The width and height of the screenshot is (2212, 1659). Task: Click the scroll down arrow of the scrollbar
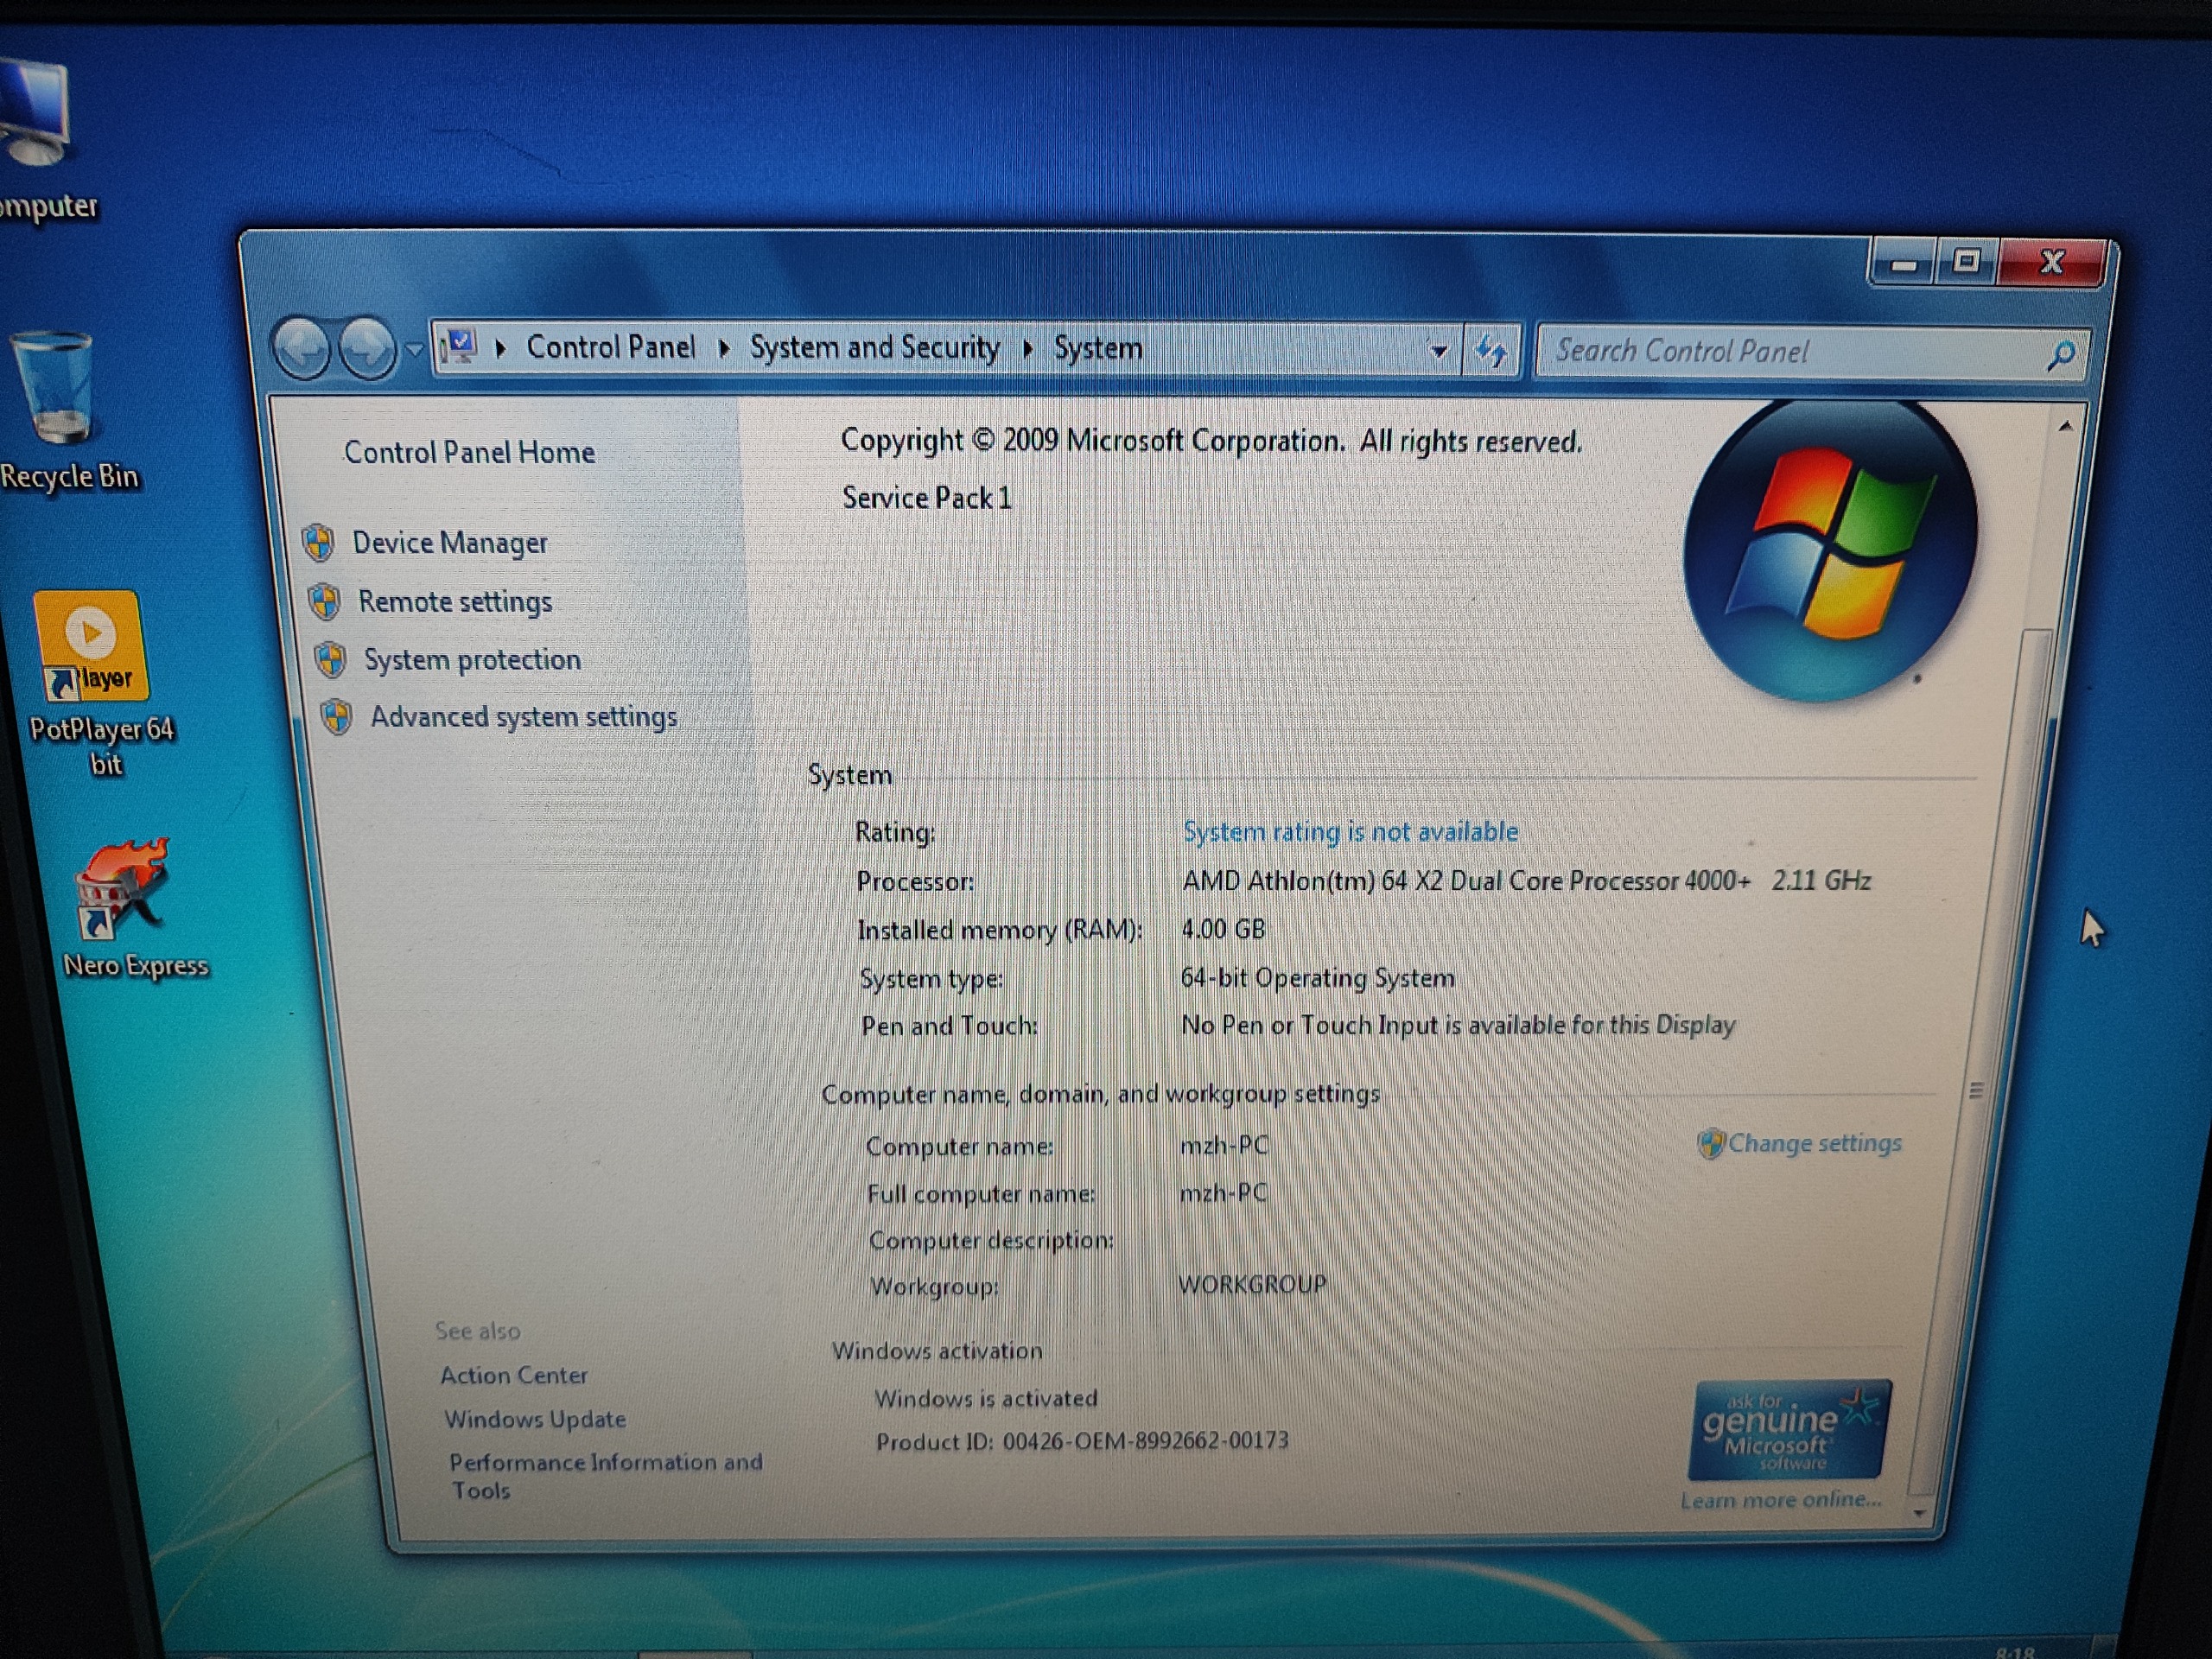click(x=1918, y=1513)
